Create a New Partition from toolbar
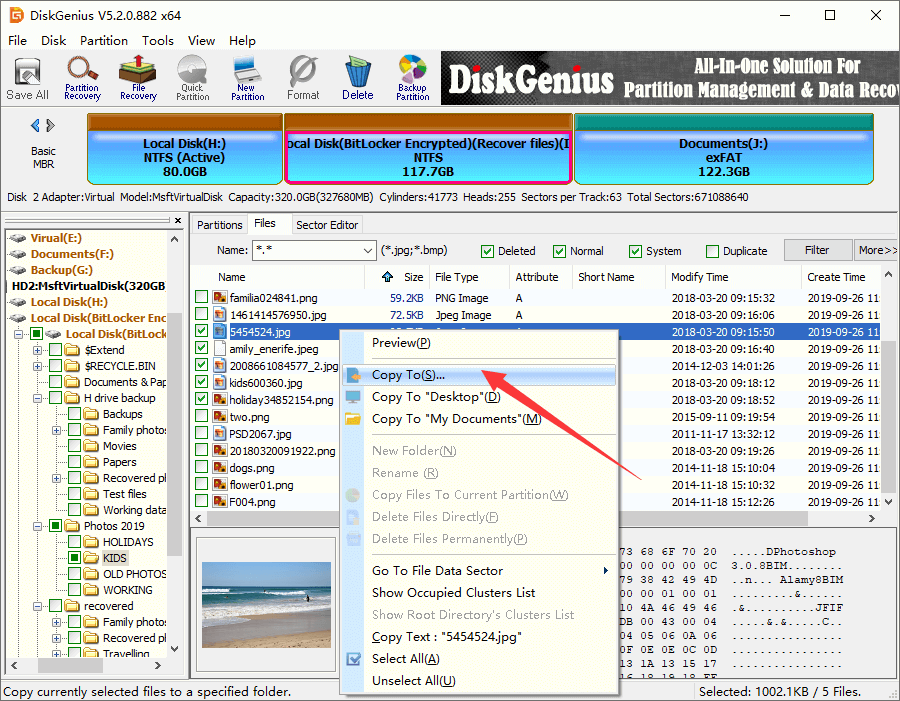The height and width of the screenshot is (701, 900). pyautogui.click(x=247, y=78)
